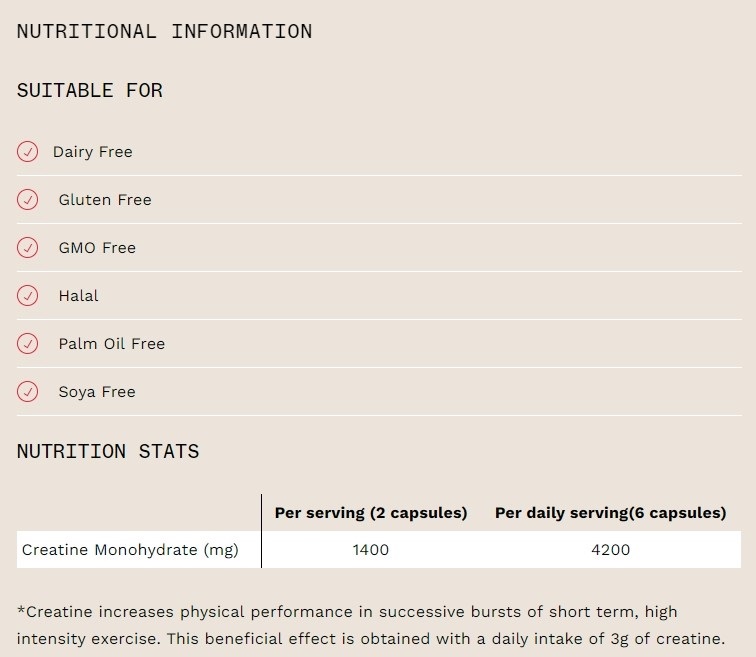Screen dimensions: 756x657
Task: Click the Per daily serving(6 capsules) header
Action: tap(610, 513)
